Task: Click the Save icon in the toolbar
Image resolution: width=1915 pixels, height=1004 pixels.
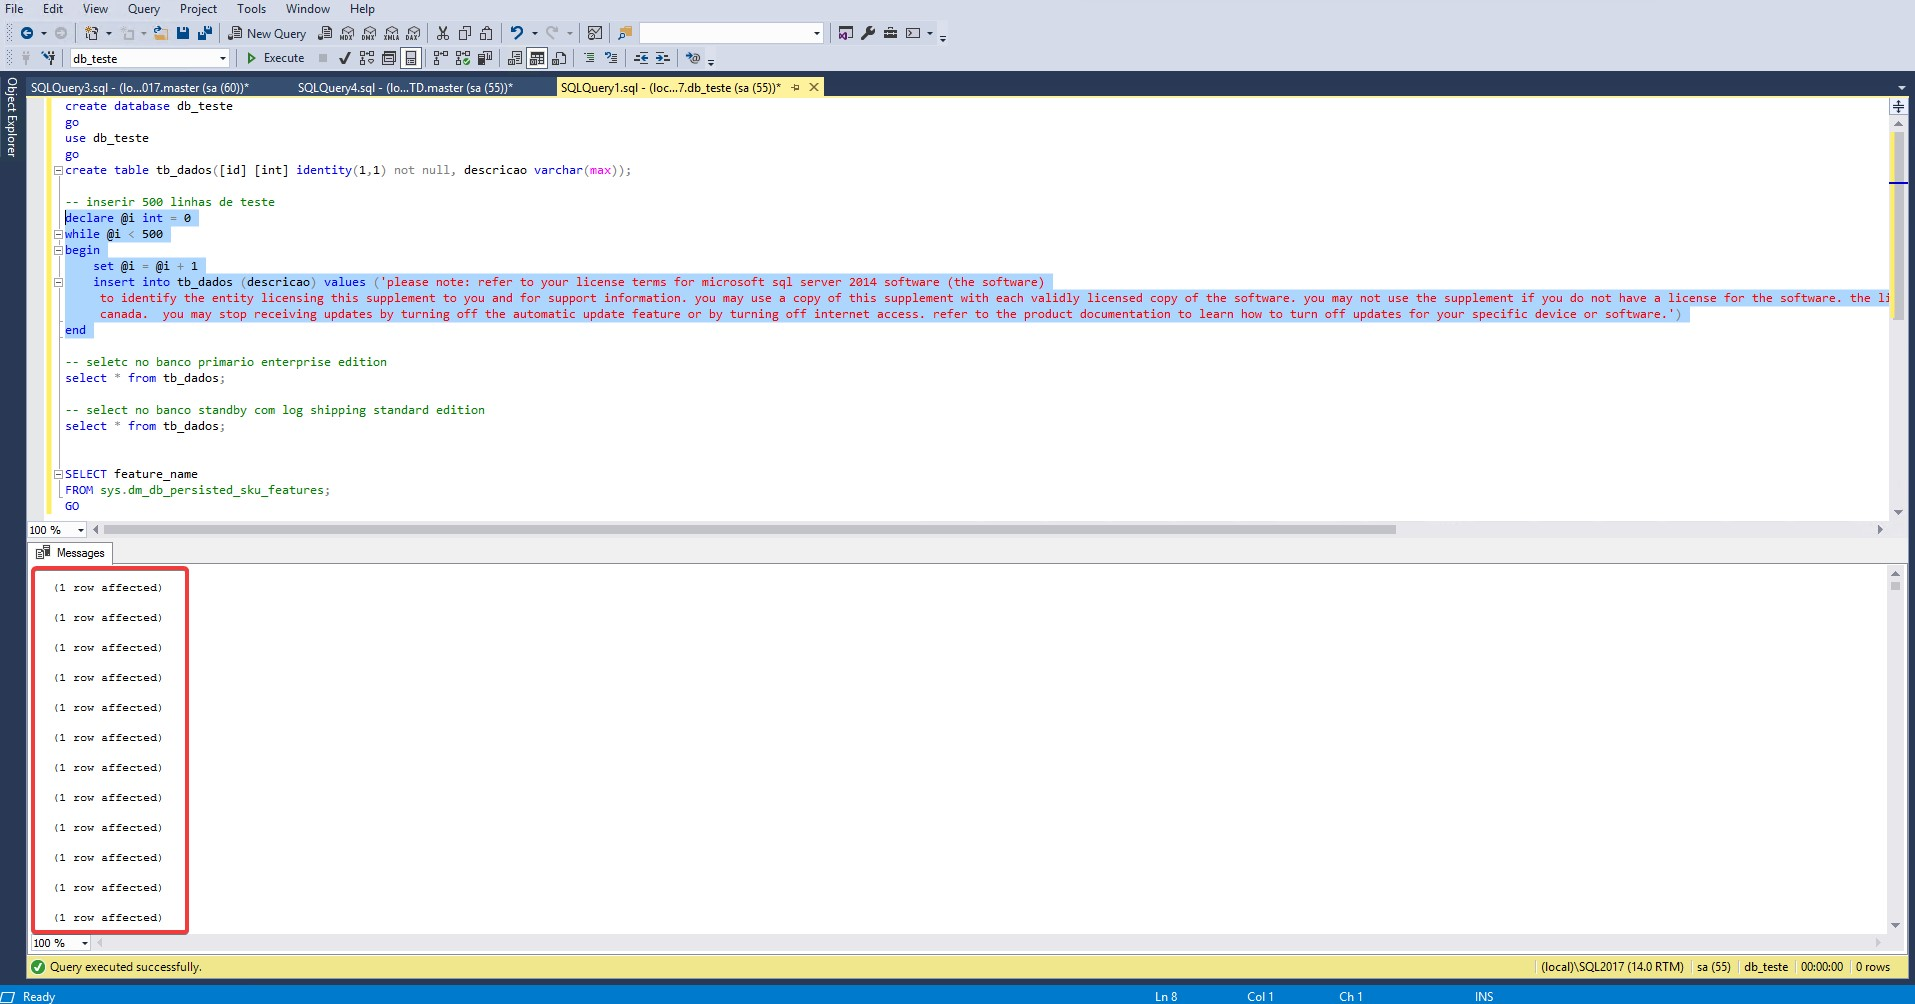Action: [181, 33]
